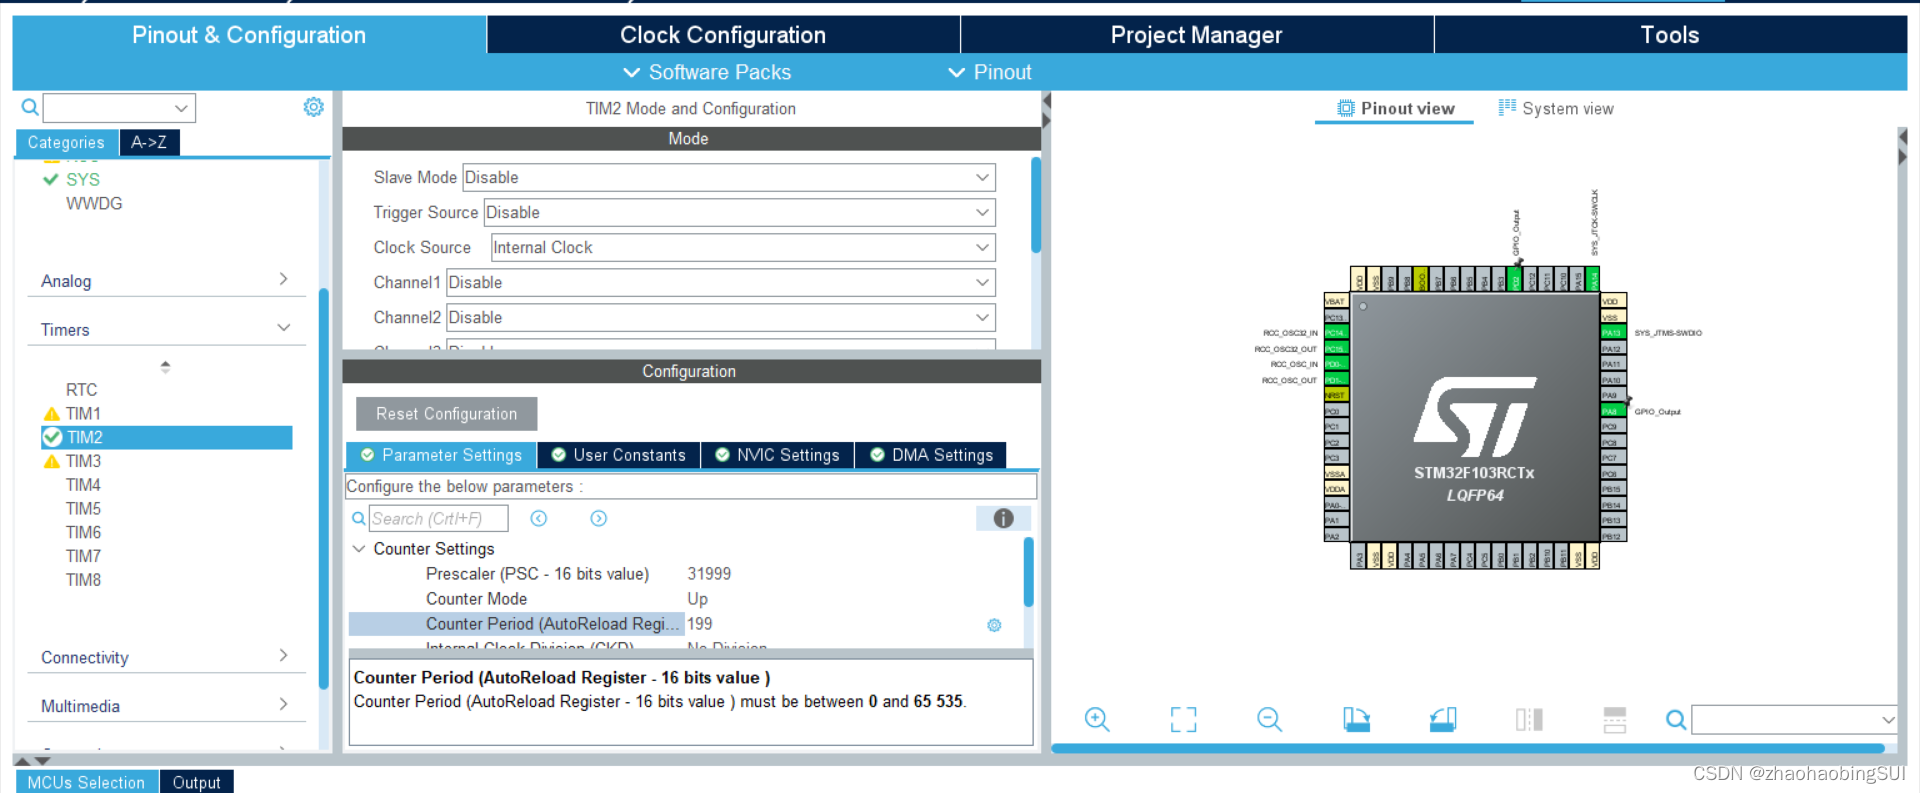Open the DMA Settings tab

tap(931, 455)
